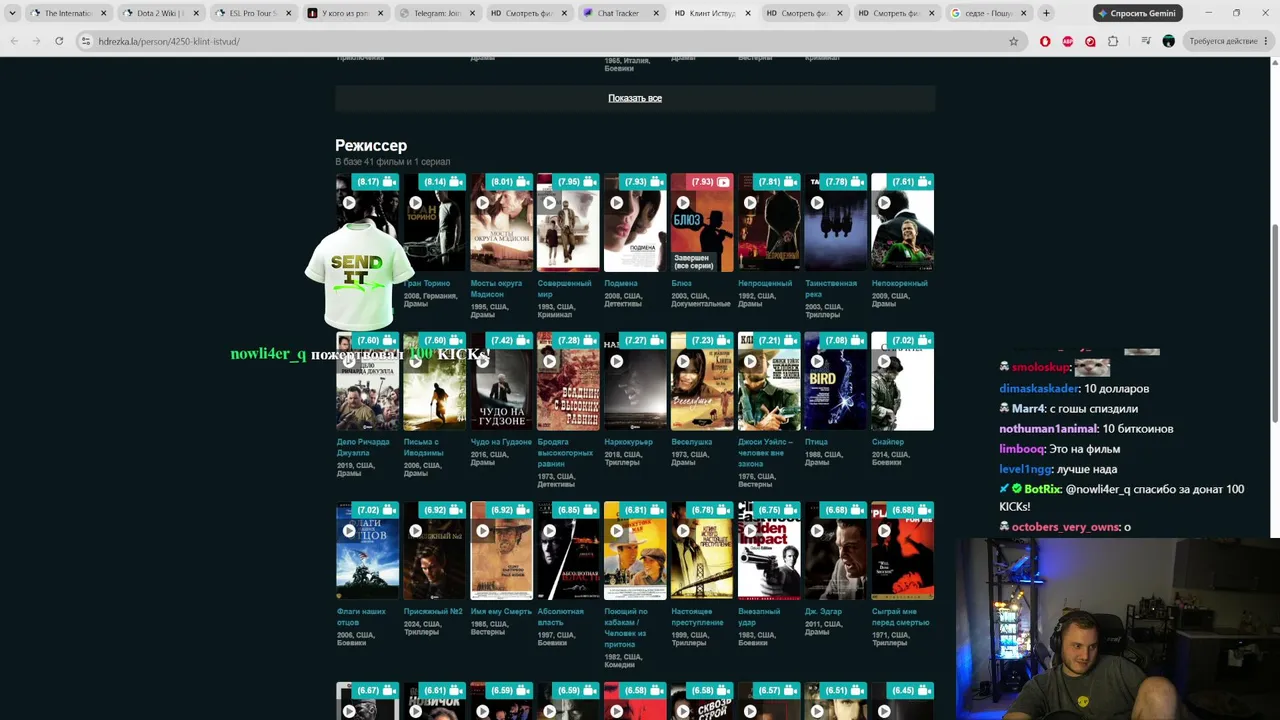Switch to the Chat Tracker tab
The image size is (1280, 720).
(620, 13)
